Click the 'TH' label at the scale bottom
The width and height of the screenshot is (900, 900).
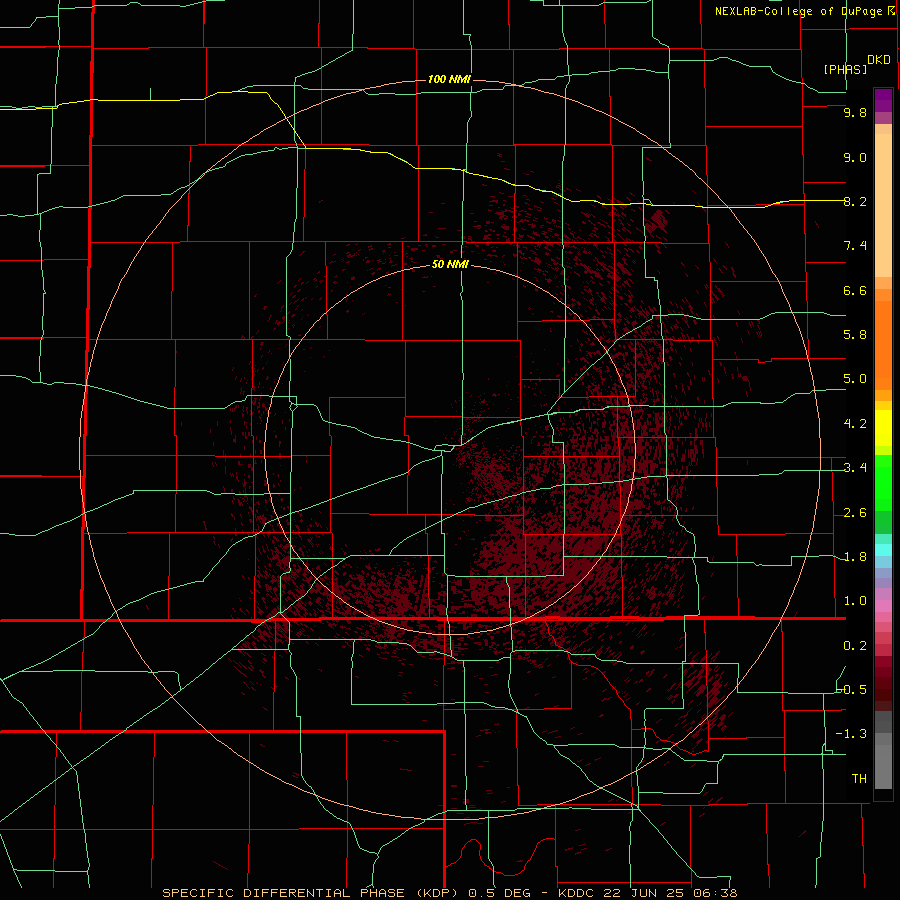pyautogui.click(x=859, y=779)
